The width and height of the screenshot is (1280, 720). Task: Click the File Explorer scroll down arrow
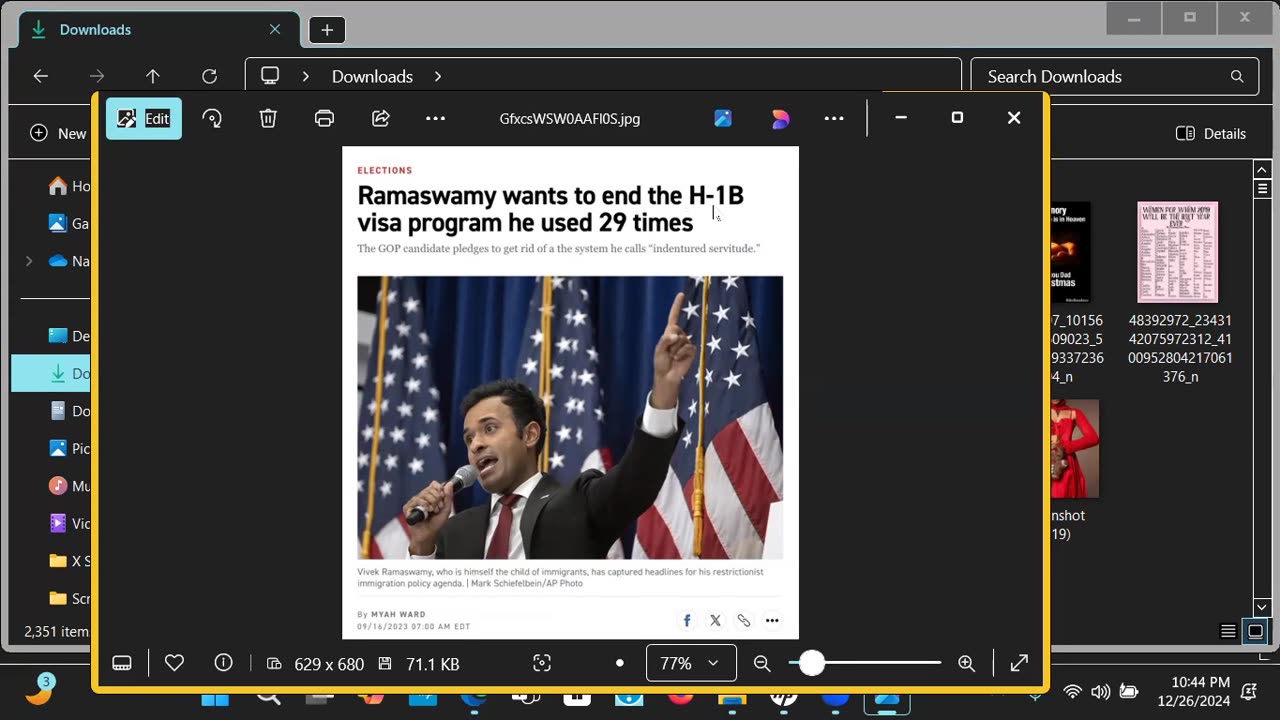pos(1262,607)
